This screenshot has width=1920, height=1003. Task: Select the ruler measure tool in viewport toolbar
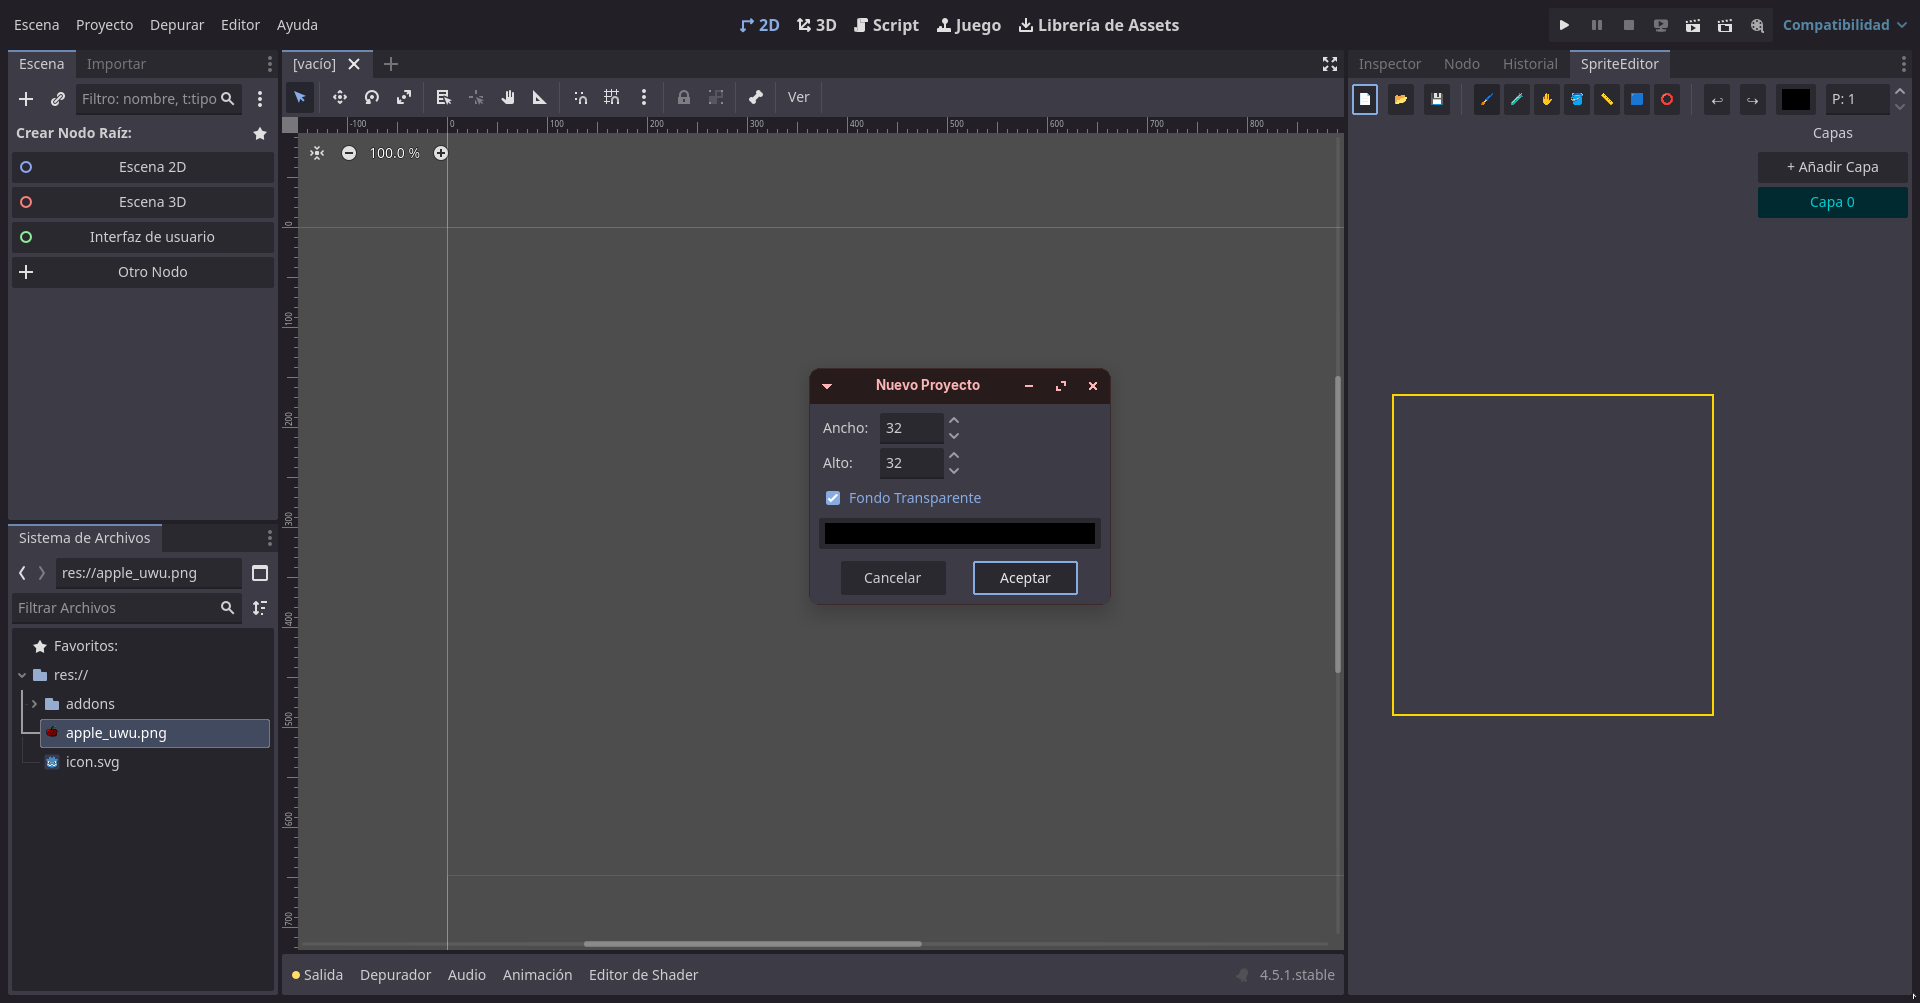click(540, 97)
